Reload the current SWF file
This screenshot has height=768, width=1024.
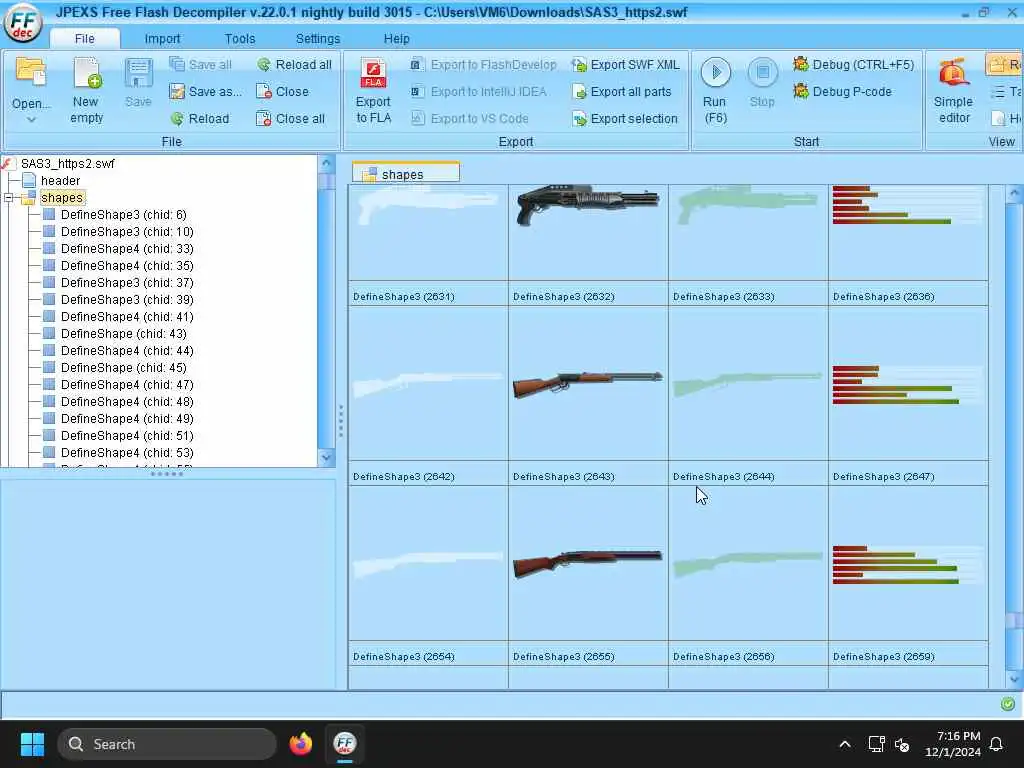(200, 118)
